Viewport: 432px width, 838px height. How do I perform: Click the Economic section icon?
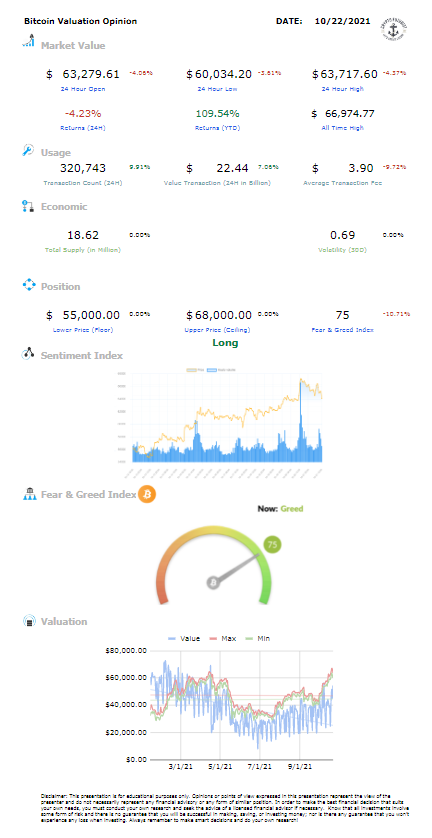pyautogui.click(x=28, y=206)
